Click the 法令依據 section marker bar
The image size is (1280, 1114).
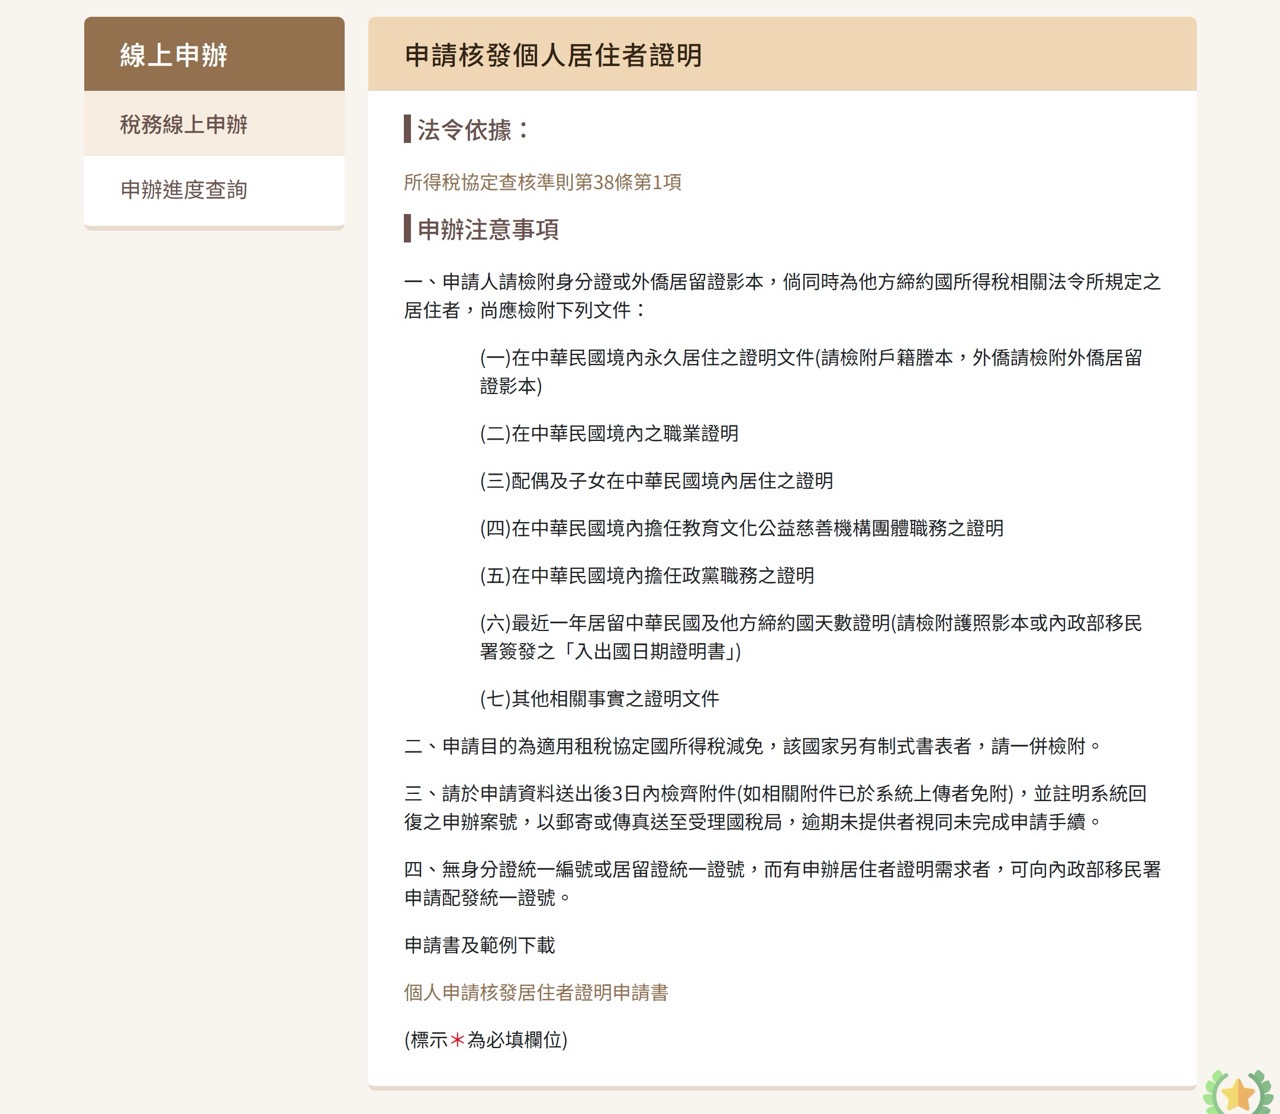click(x=406, y=128)
